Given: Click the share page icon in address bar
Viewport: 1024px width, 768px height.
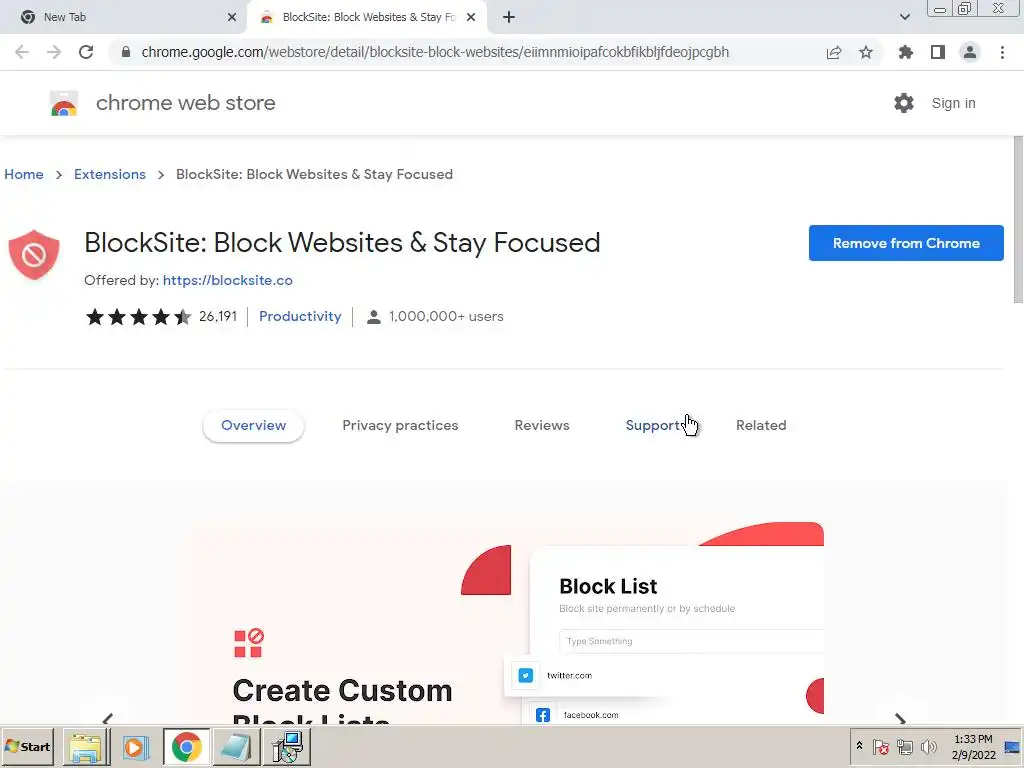Looking at the screenshot, I should coord(834,52).
